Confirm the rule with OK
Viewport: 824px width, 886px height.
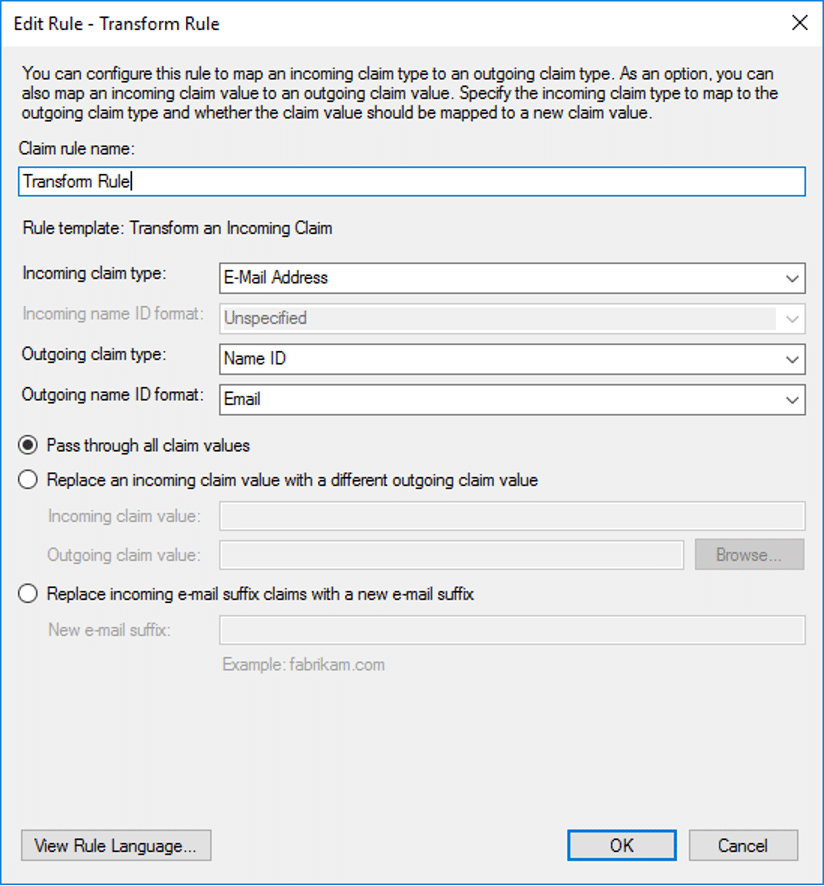point(621,845)
